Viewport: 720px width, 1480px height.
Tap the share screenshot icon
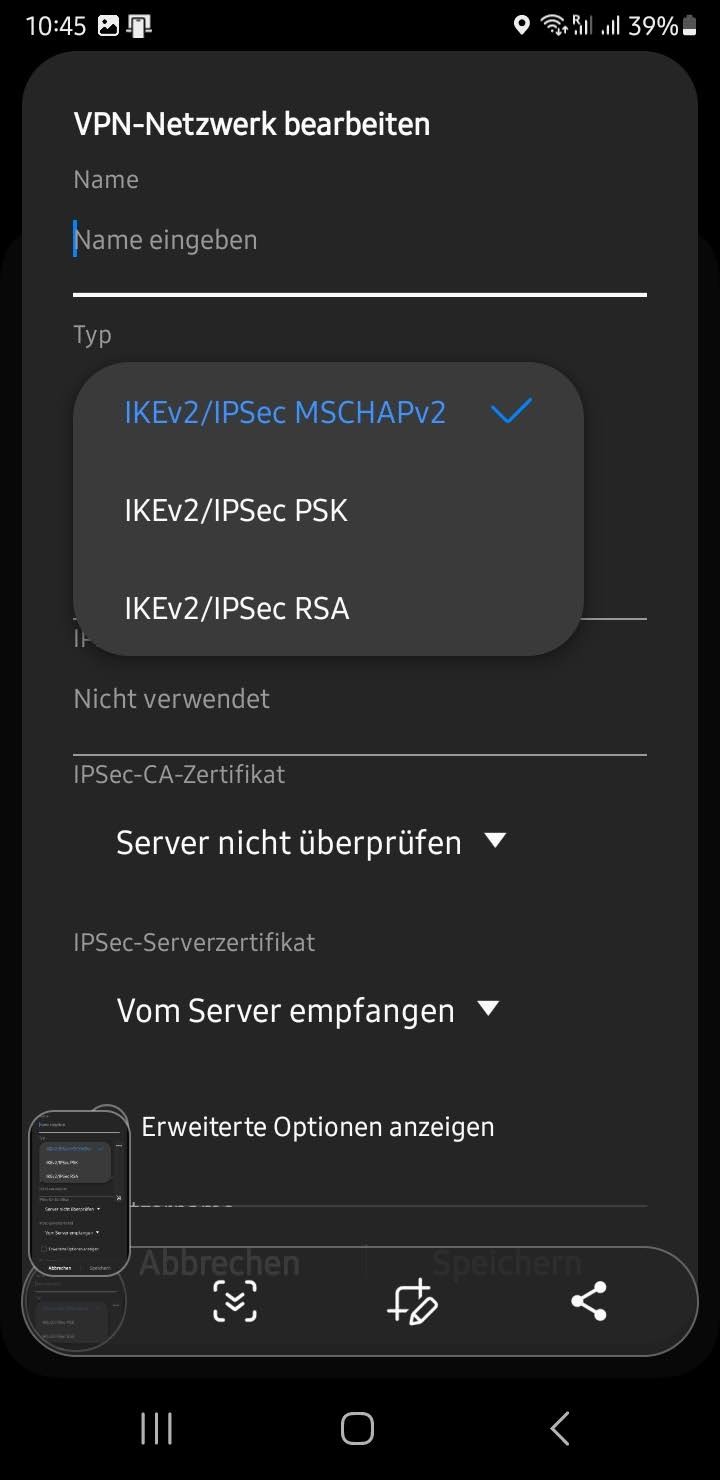point(588,1301)
